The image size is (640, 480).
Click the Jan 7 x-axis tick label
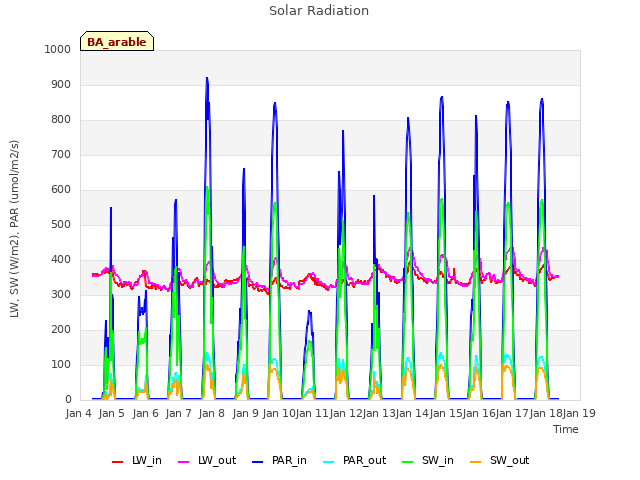(x=179, y=413)
